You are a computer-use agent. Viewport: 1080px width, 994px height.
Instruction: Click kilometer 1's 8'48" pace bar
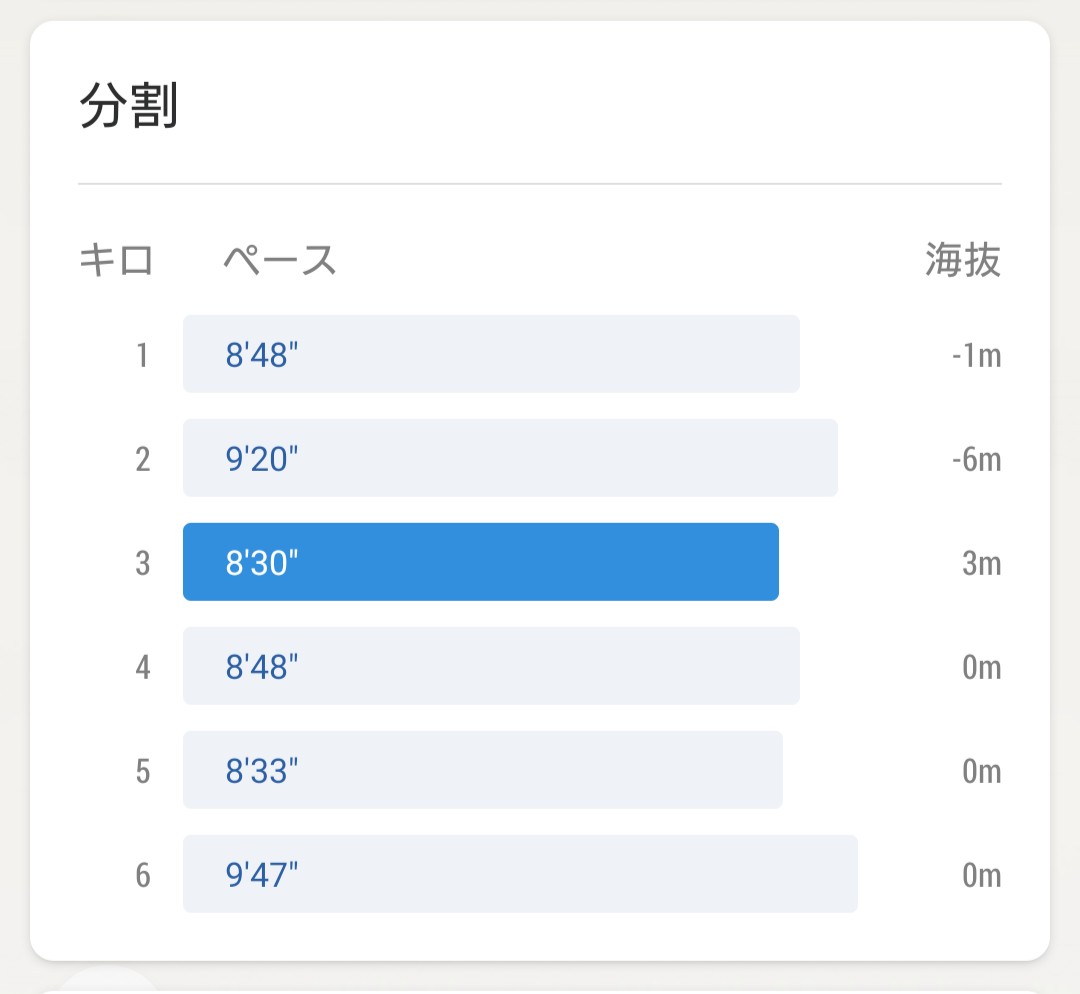(491, 354)
